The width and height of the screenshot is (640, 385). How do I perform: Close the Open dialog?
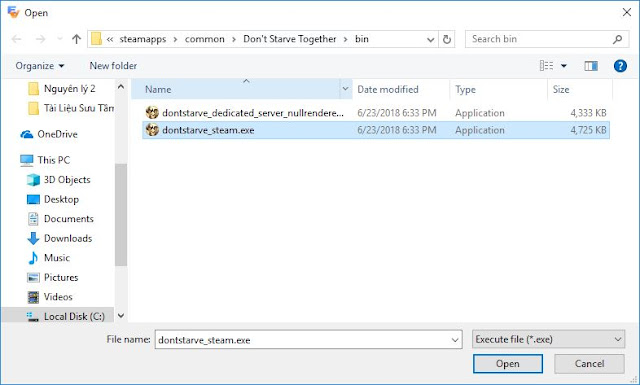627,13
